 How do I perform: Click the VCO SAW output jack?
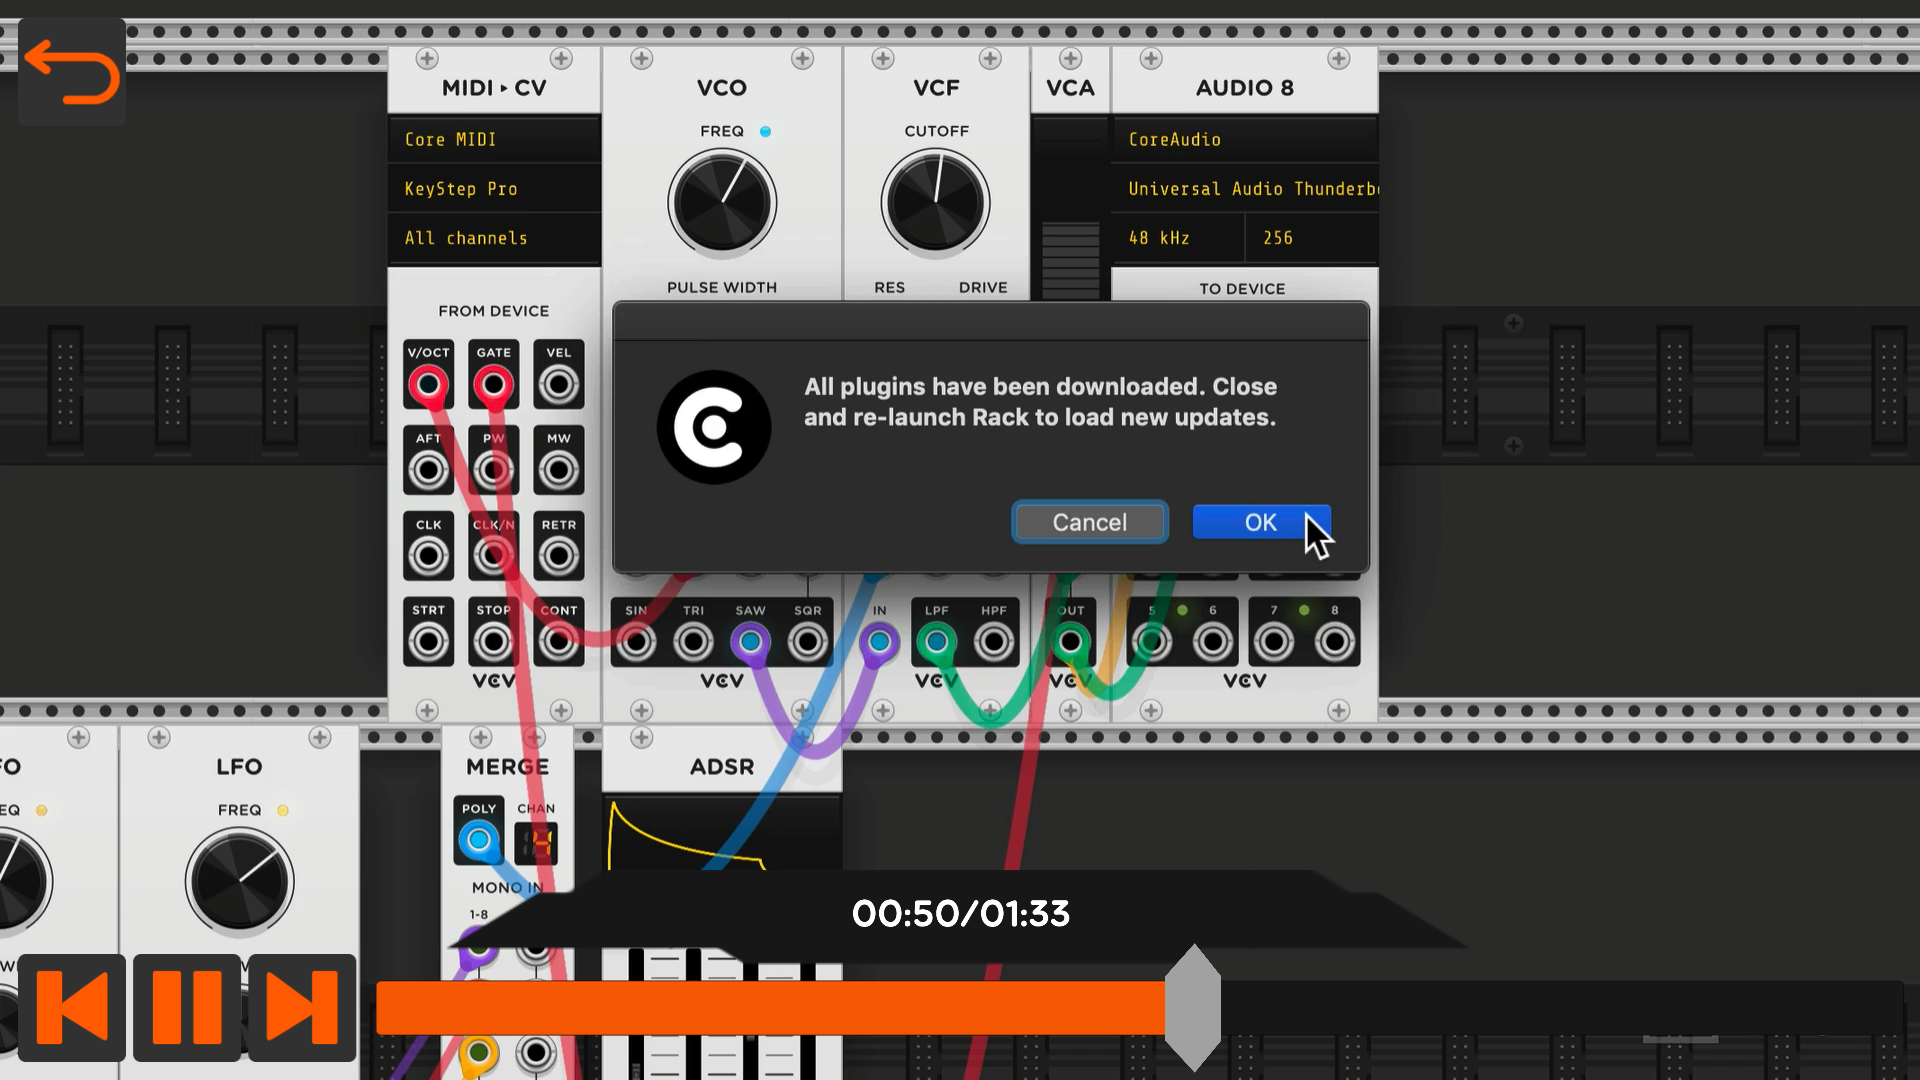750,642
